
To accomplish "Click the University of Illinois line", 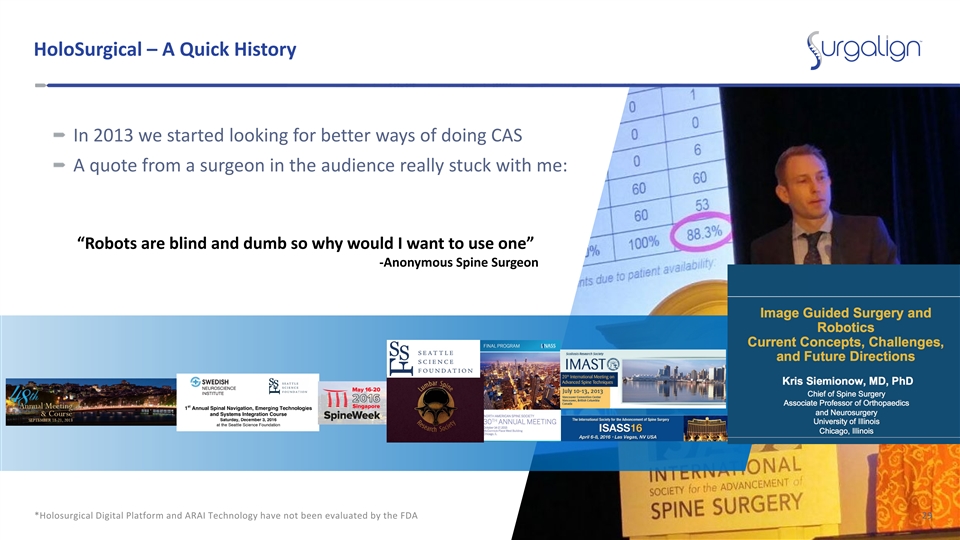I will 846,421.
